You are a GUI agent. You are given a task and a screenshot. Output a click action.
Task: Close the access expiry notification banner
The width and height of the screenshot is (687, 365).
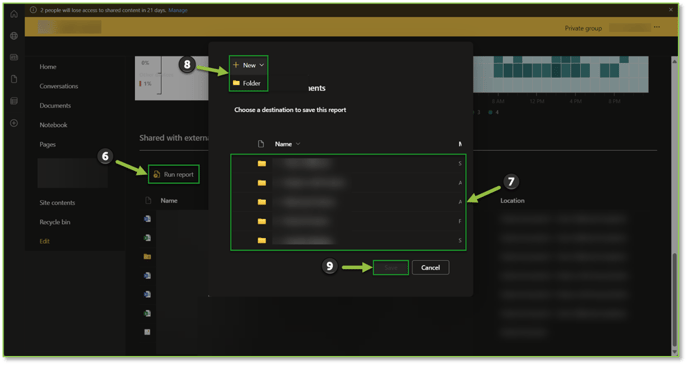coord(671,10)
